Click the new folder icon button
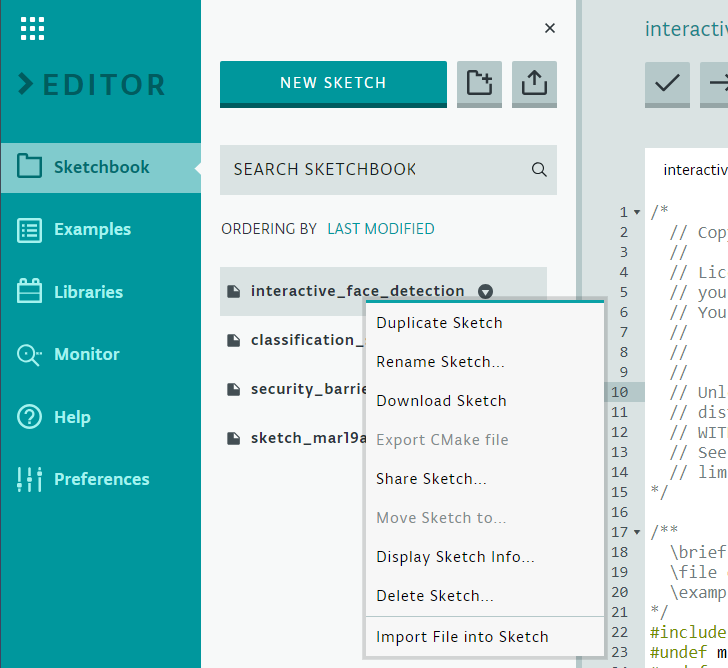 (479, 84)
